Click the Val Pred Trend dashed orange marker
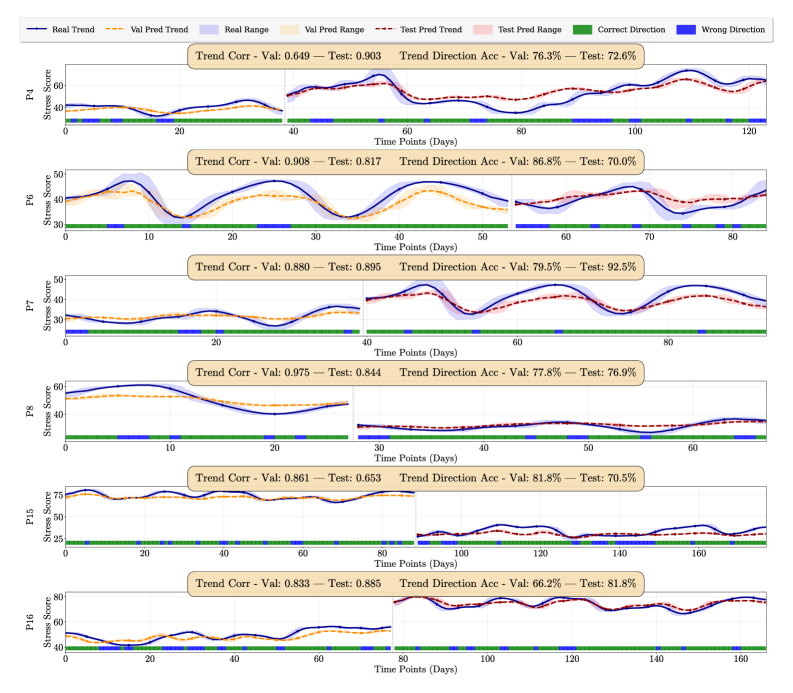Image resolution: width=793 pixels, height=693 pixels. (x=141, y=30)
